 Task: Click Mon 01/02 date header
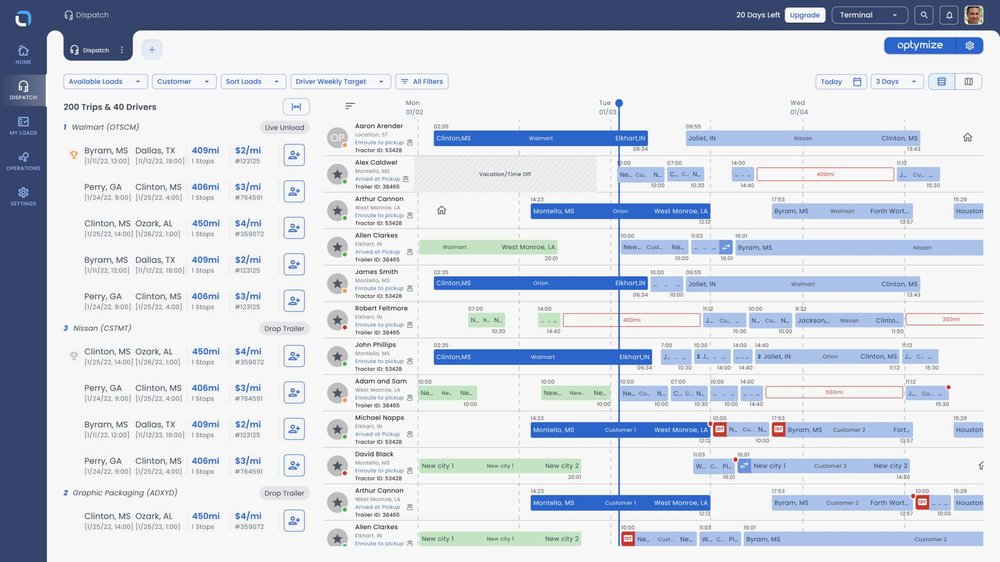pyautogui.click(x=414, y=107)
